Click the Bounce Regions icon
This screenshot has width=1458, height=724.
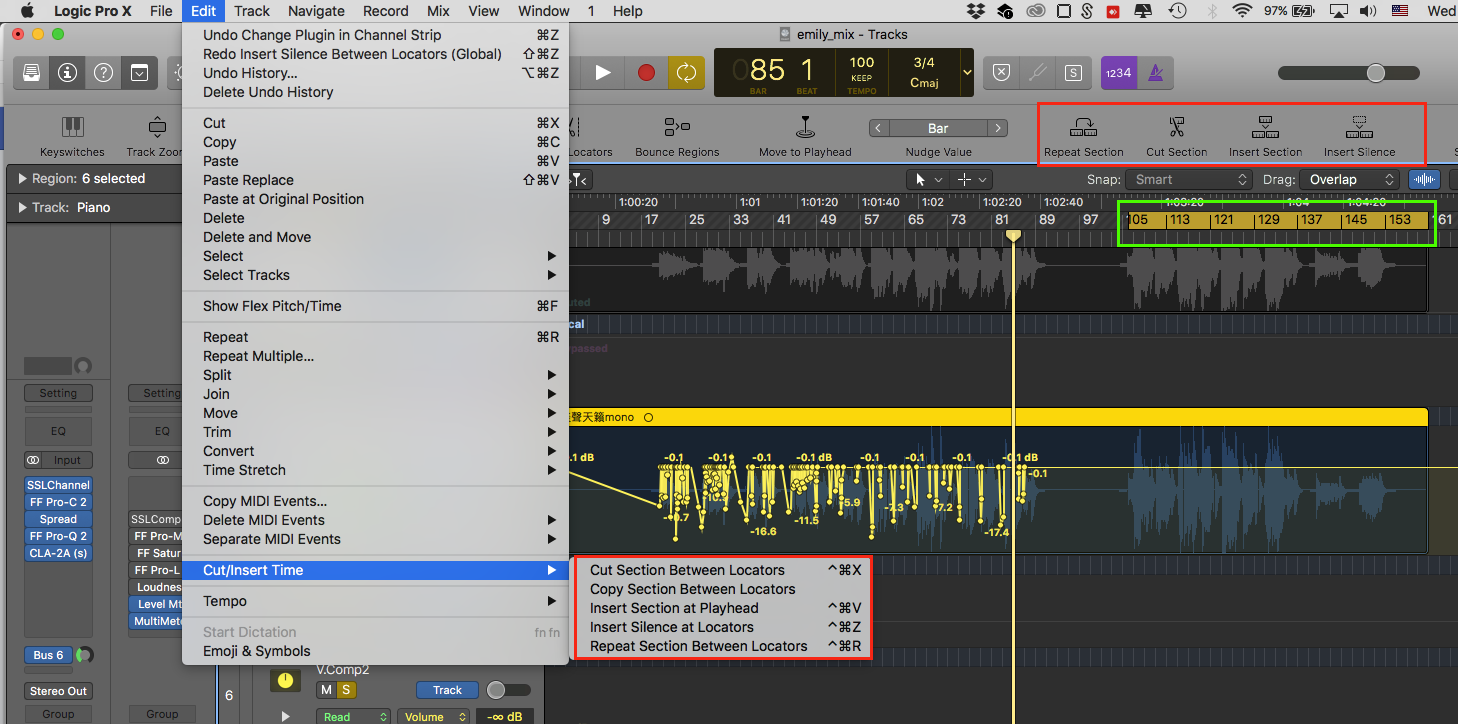click(x=677, y=127)
